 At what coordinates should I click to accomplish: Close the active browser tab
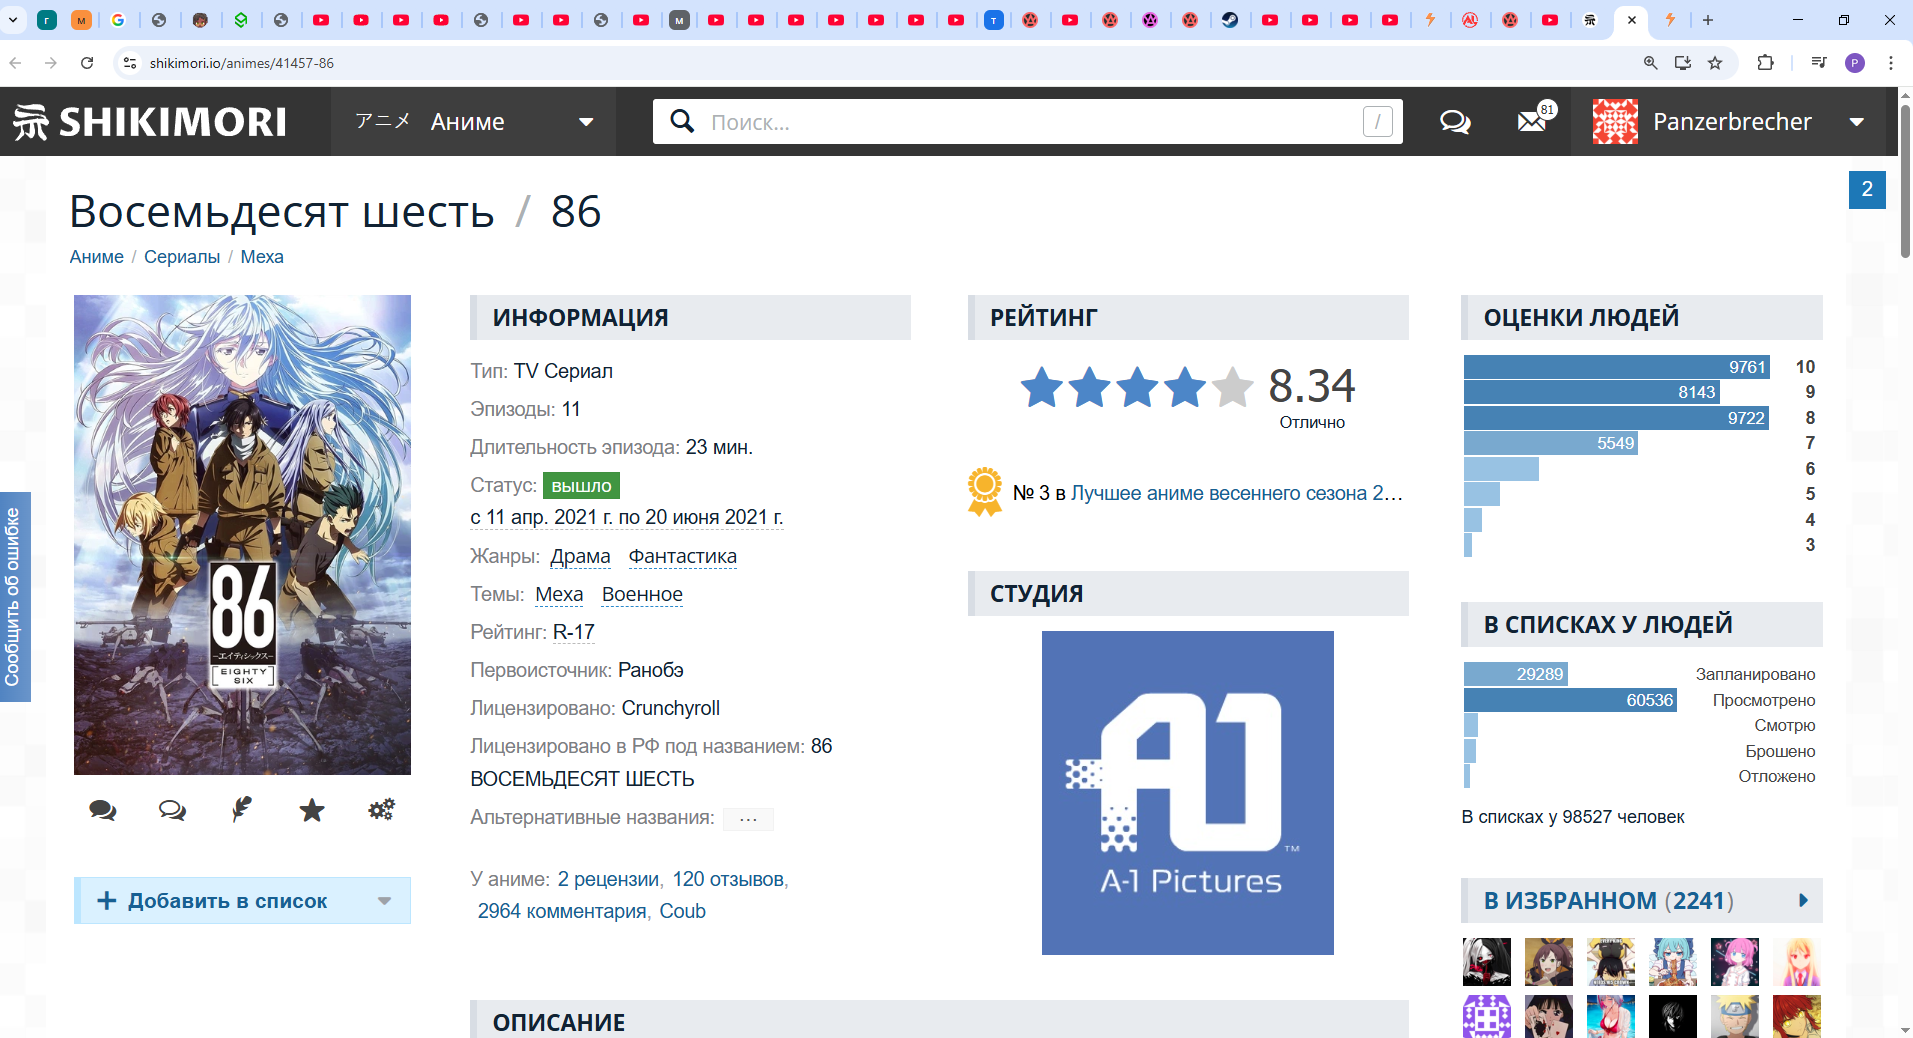[1632, 20]
